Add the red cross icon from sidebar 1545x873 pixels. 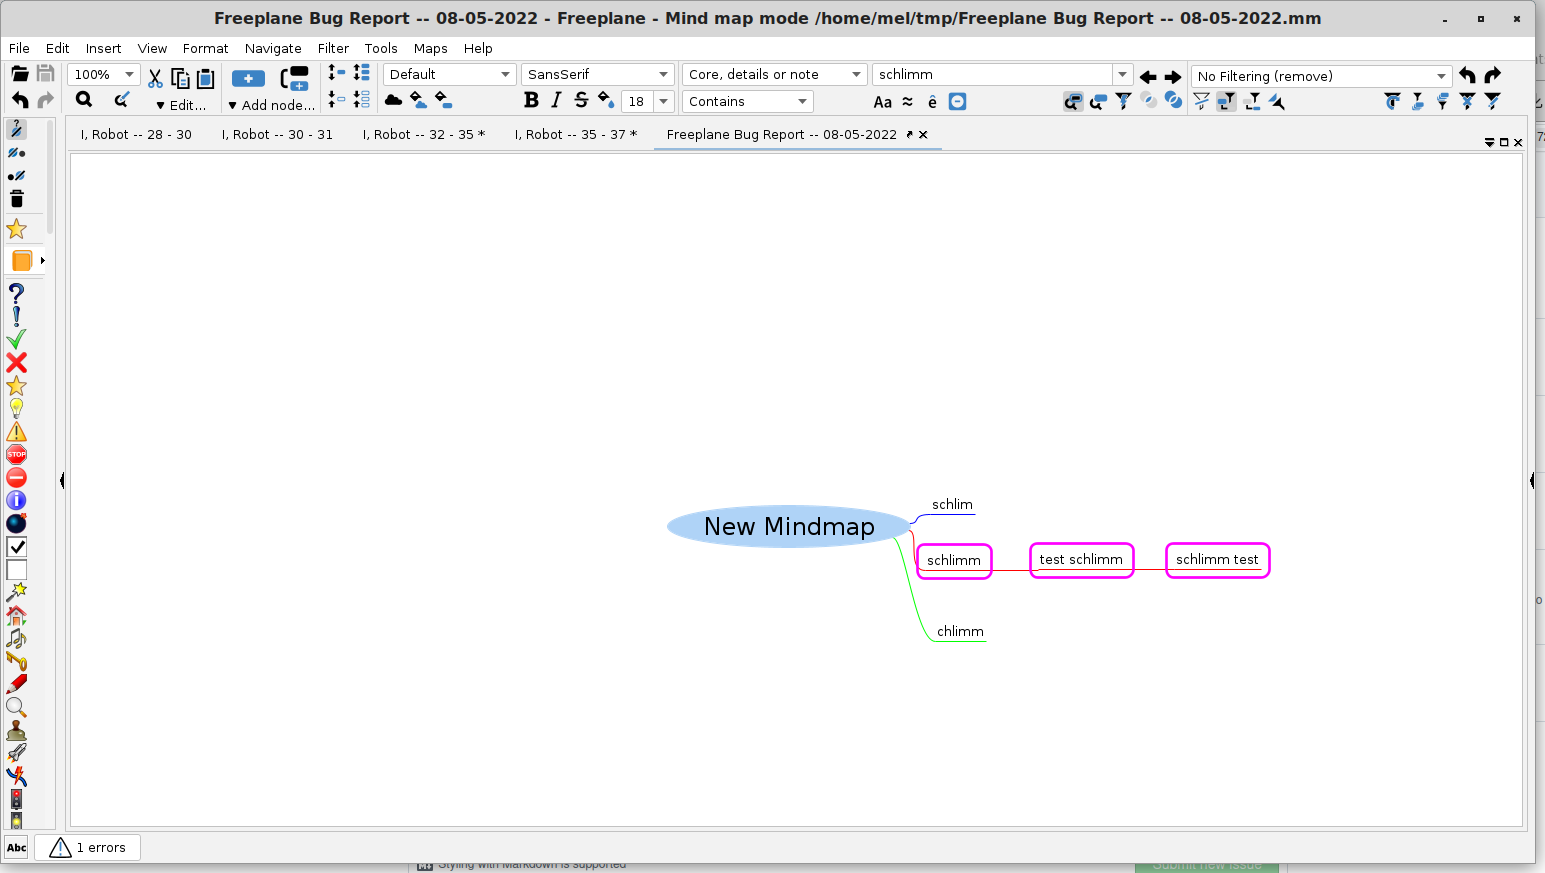tap(16, 363)
